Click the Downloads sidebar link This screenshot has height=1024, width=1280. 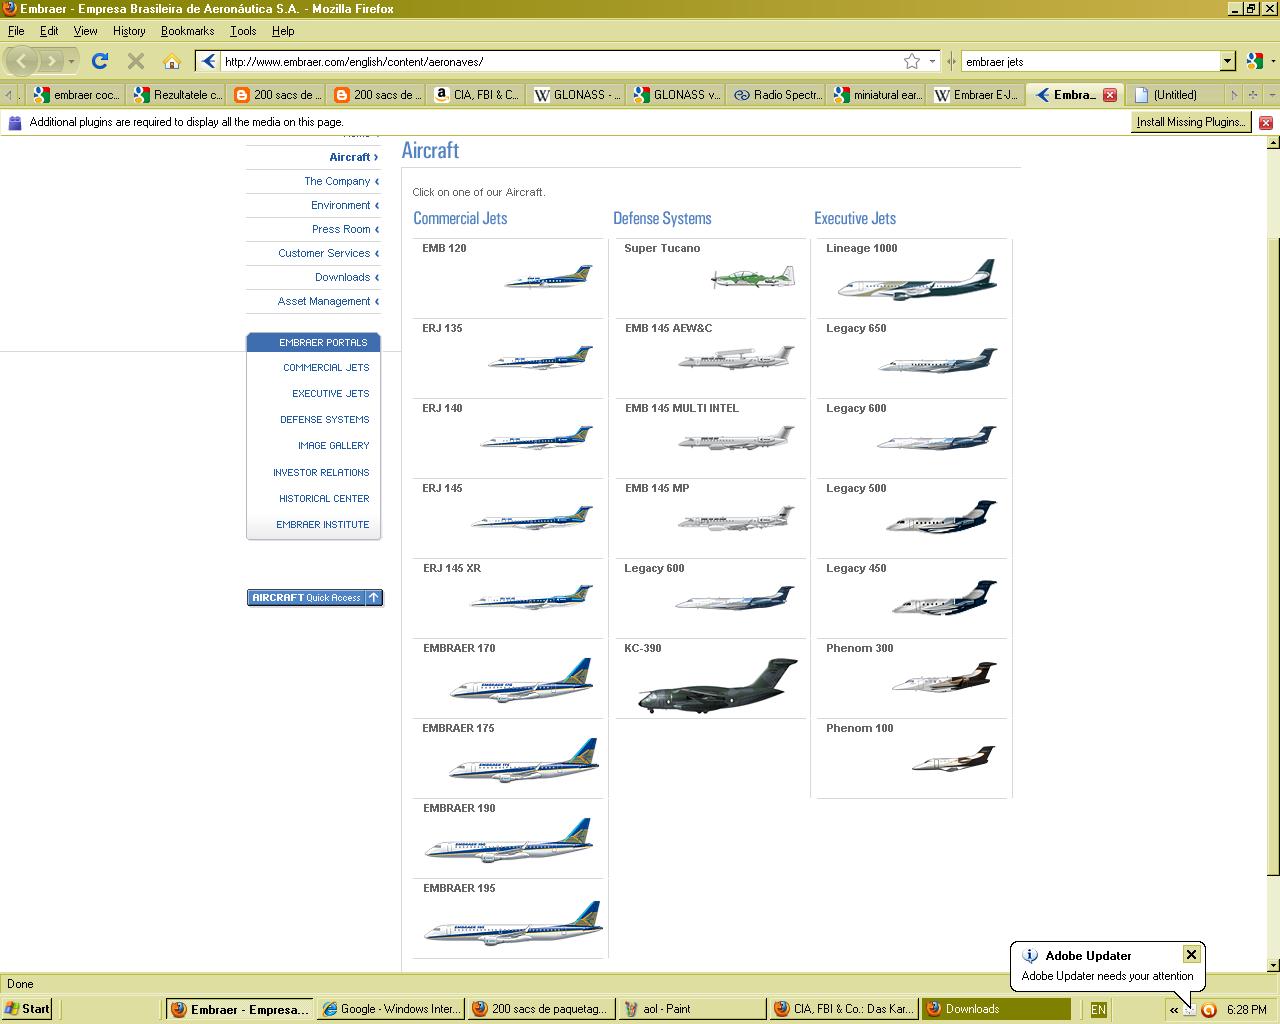pos(342,277)
